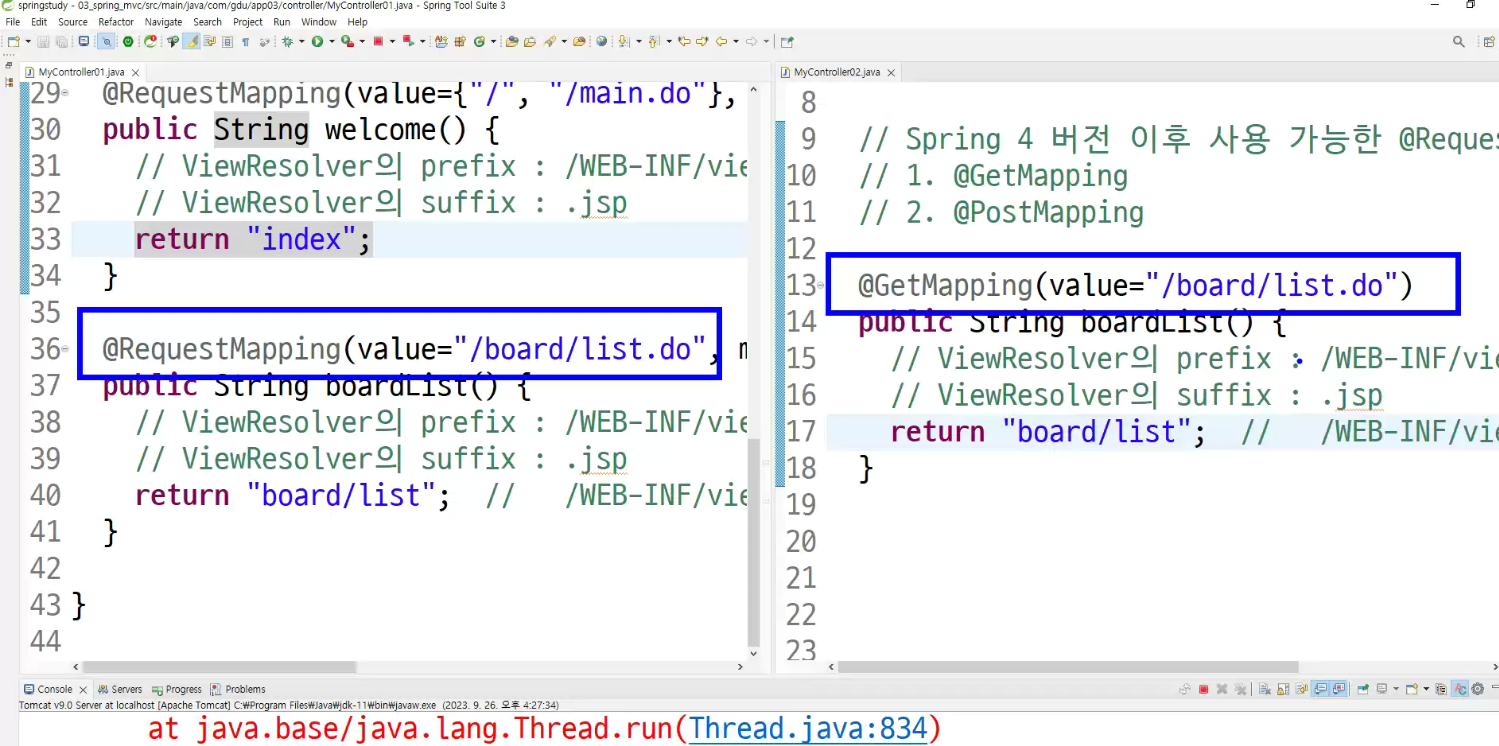This screenshot has height=746, width=1499.
Task: Collapse fold marker at line 13
Action: point(821,285)
